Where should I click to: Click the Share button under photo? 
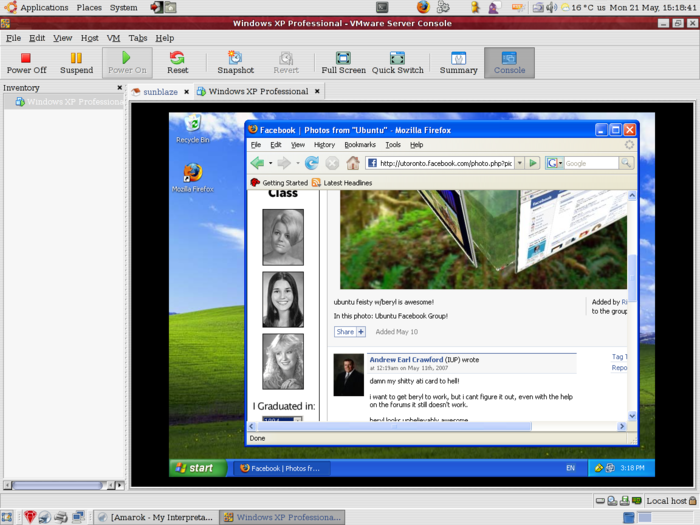pyautogui.click(x=350, y=332)
